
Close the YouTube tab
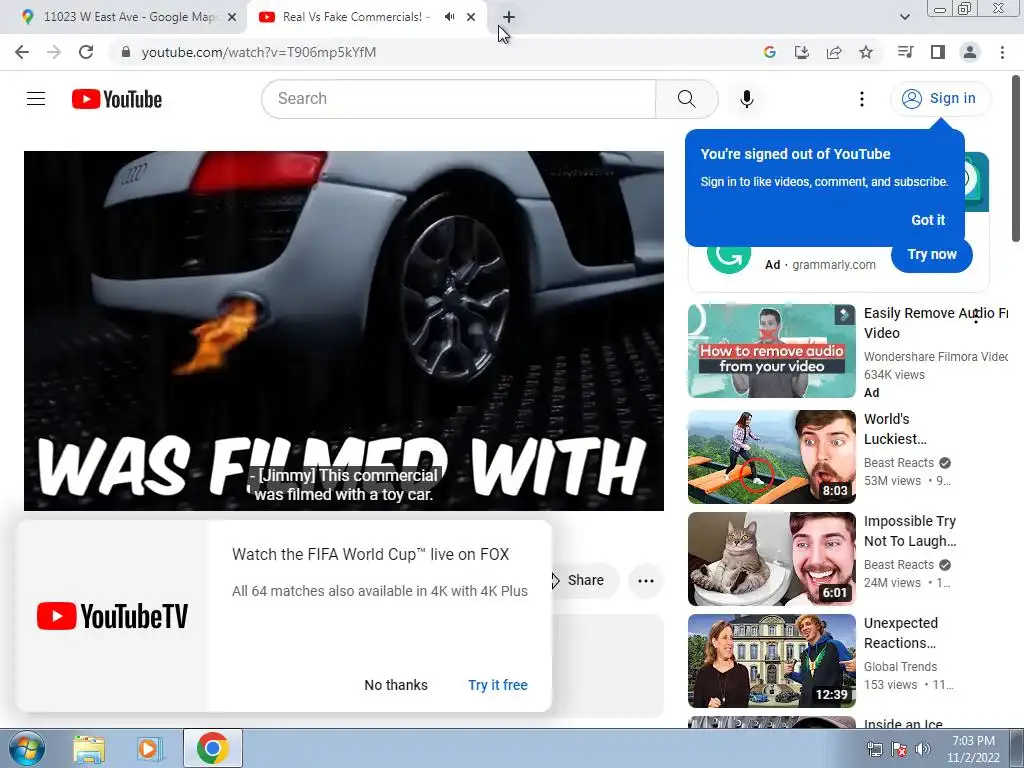click(471, 17)
